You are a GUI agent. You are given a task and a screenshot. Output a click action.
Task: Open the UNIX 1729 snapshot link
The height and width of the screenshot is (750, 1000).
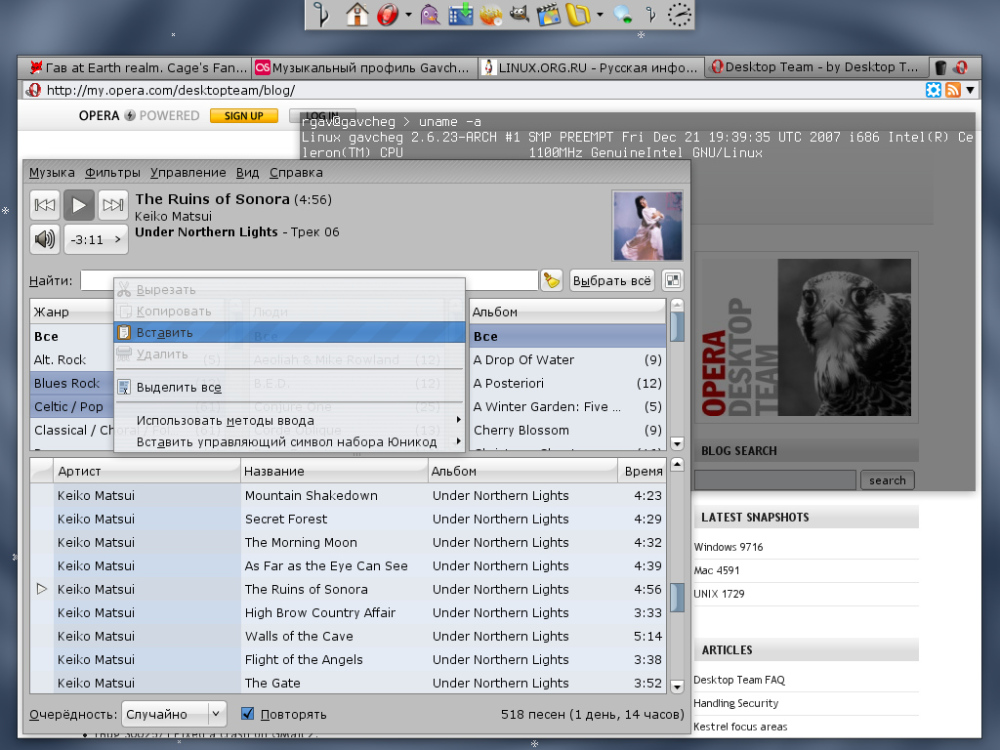coord(719,594)
